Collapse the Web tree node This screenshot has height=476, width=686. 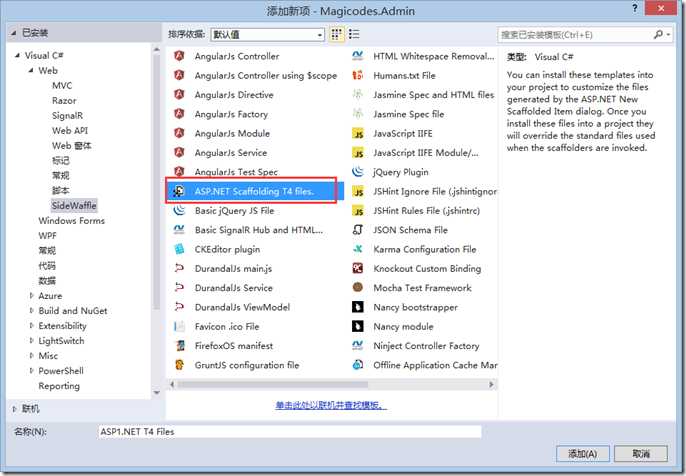pyautogui.click(x=31, y=70)
